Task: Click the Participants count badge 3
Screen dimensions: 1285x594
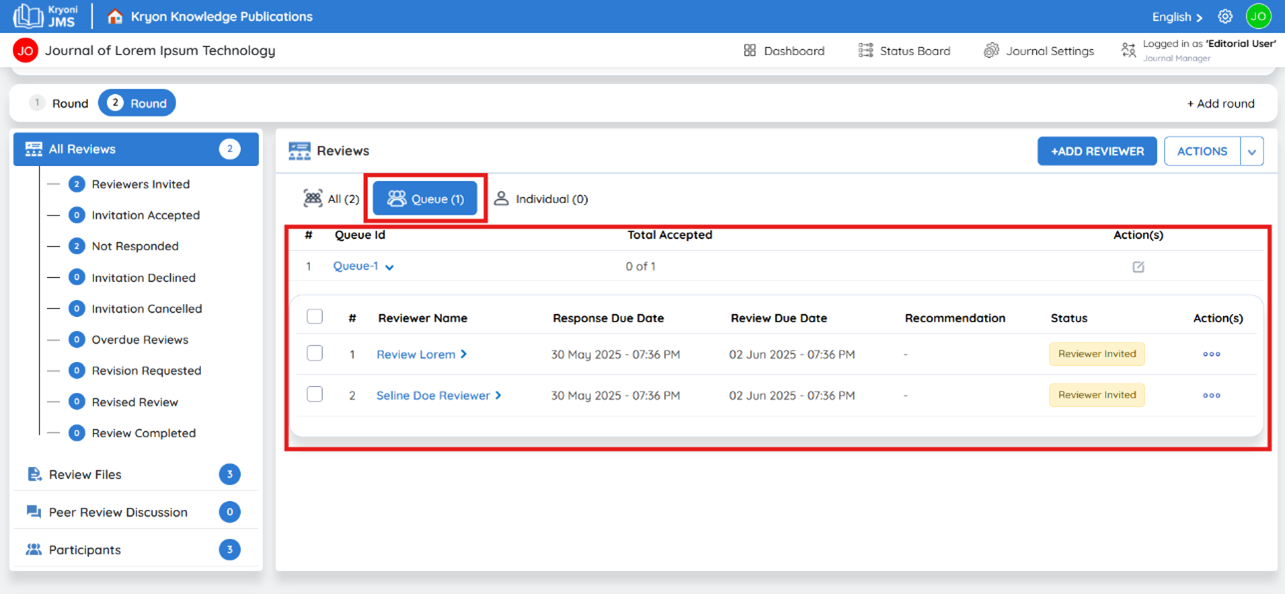Action: tap(230, 550)
